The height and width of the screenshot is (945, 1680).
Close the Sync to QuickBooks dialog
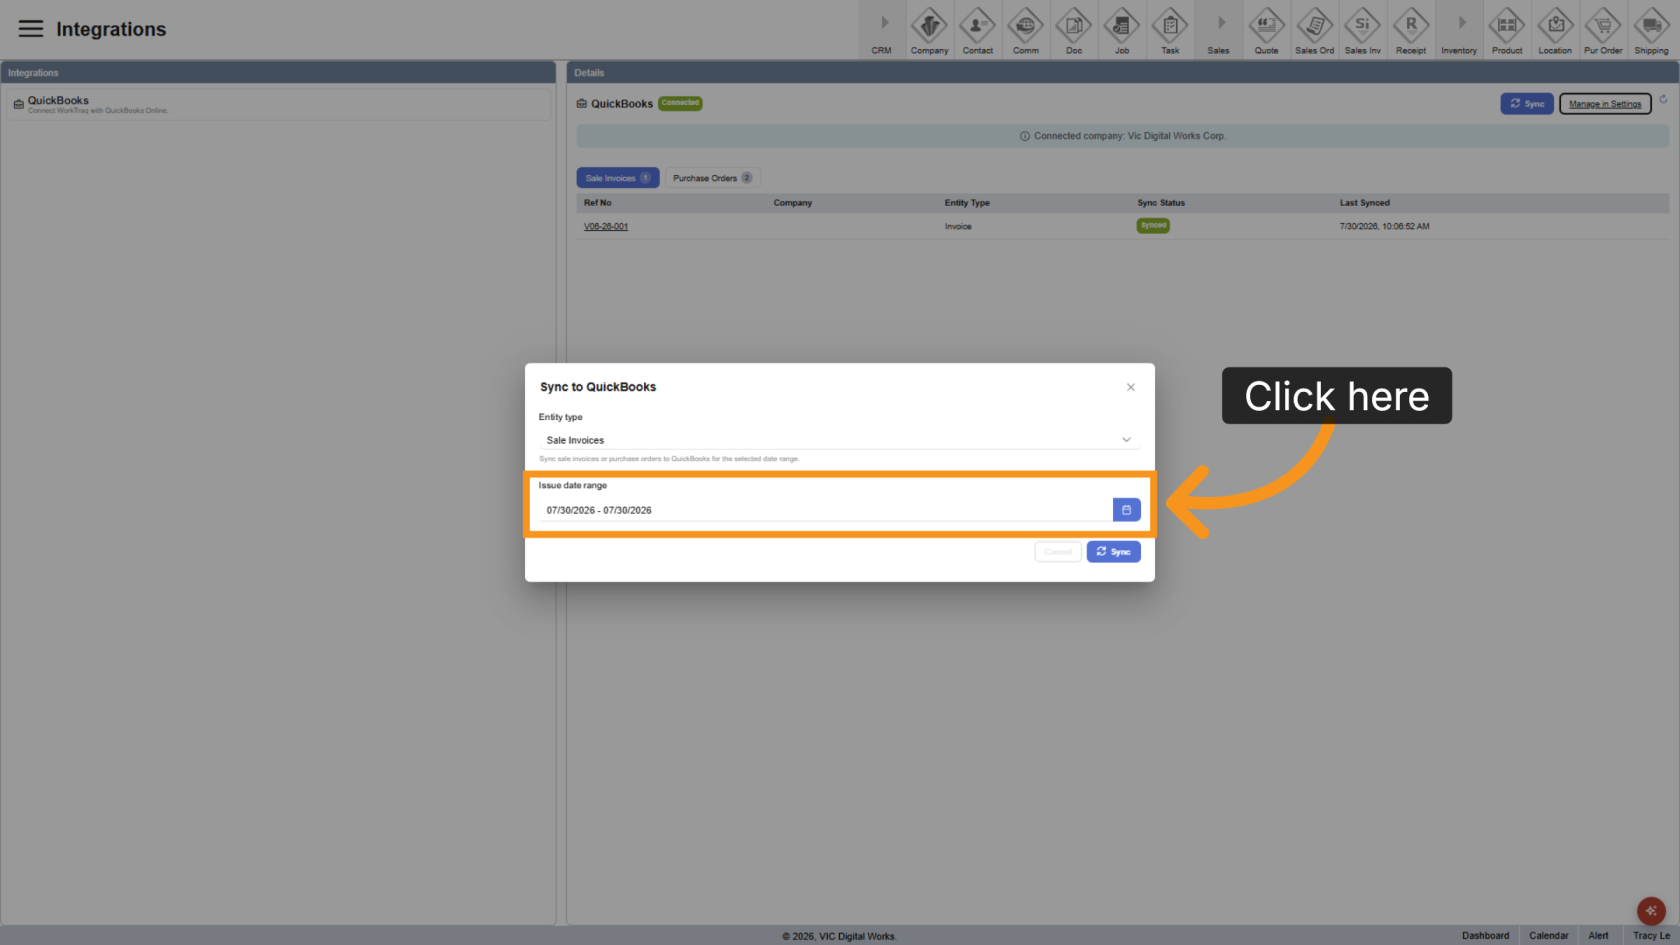tap(1131, 387)
